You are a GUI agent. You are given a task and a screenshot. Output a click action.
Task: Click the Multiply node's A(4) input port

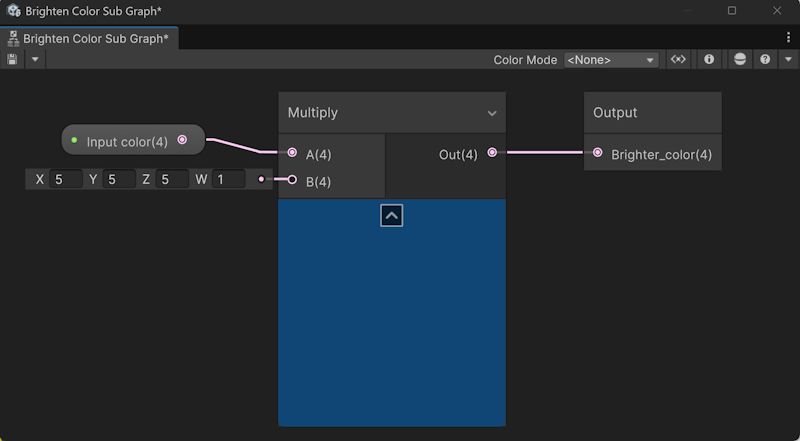tap(292, 153)
